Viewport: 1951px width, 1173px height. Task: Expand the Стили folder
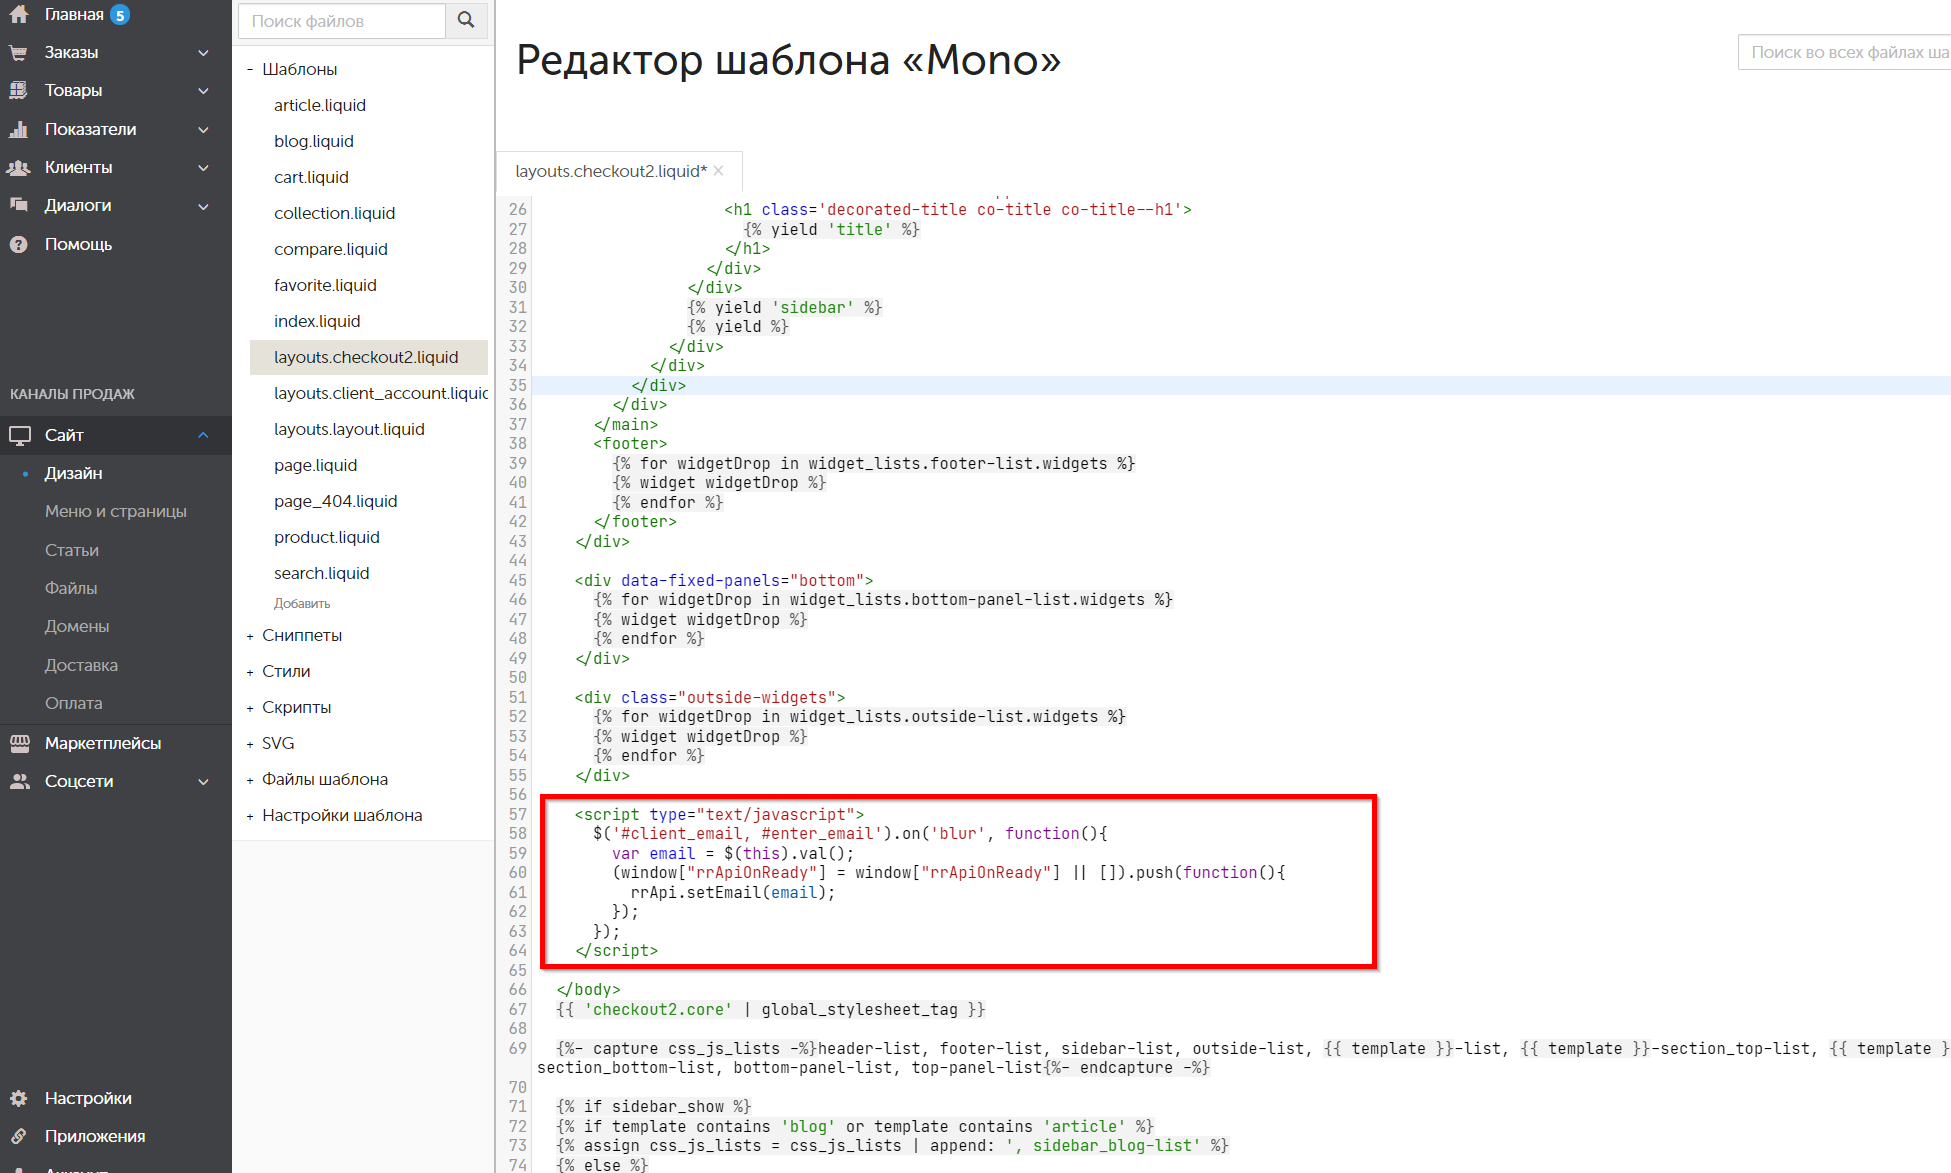pos(250,672)
